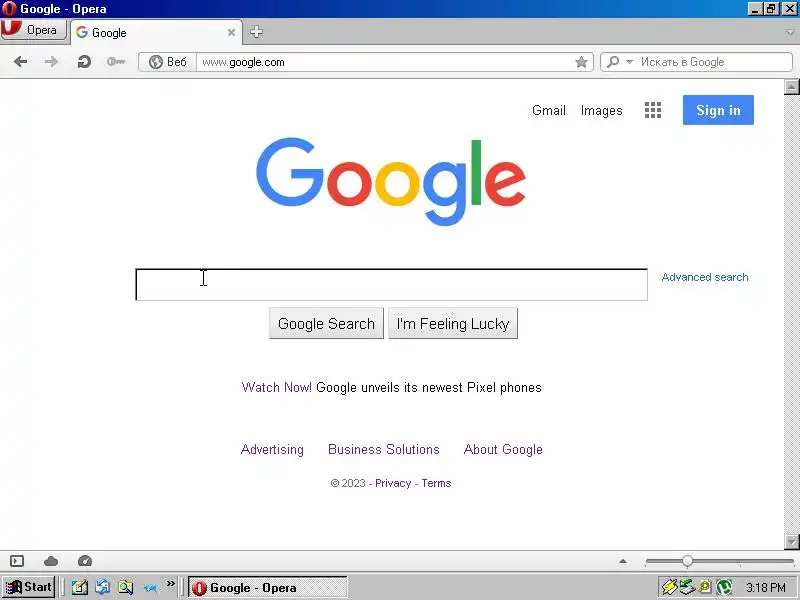
Task: Toggle the panels icon in status bar
Action: pos(17,561)
